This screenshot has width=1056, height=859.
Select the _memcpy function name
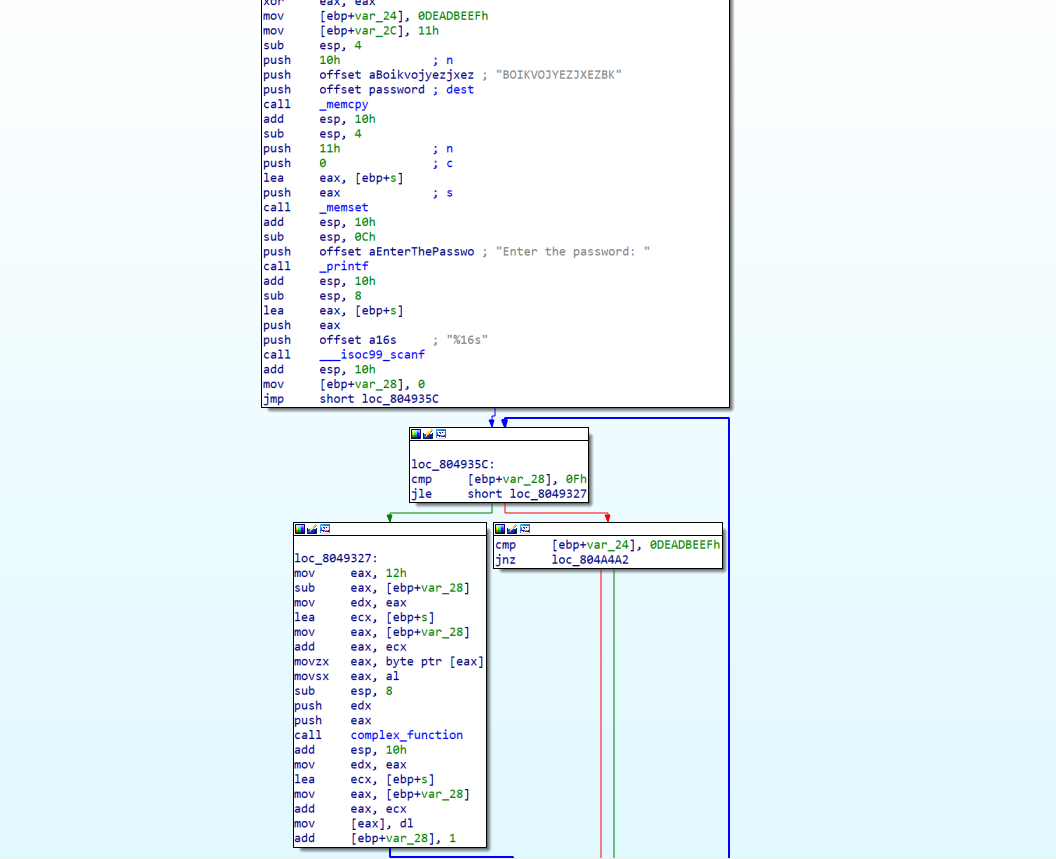point(343,104)
